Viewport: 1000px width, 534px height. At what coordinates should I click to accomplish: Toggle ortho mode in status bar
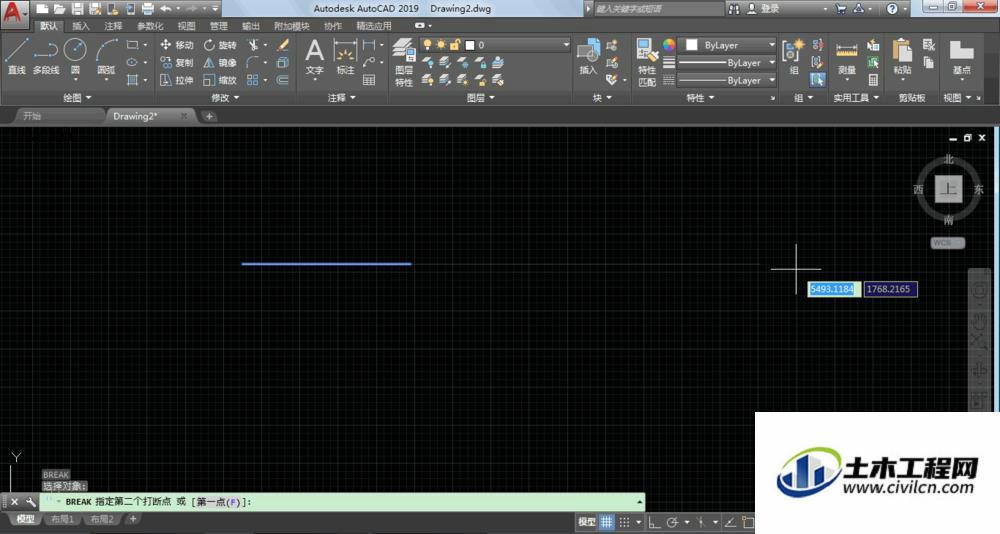pyautogui.click(x=654, y=522)
